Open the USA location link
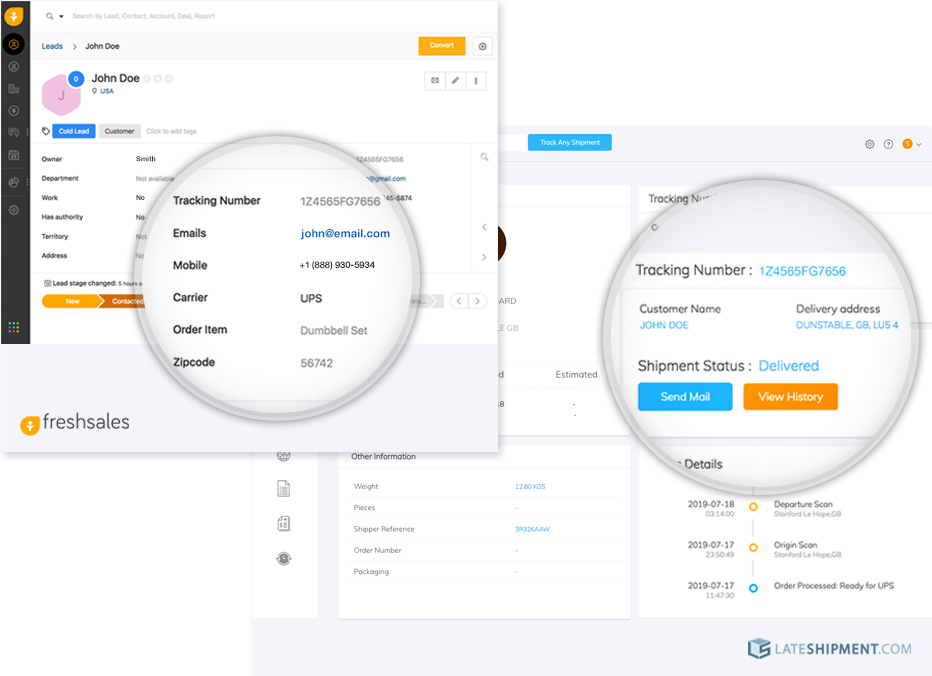Viewport: 932px width, 676px height. click(106, 91)
